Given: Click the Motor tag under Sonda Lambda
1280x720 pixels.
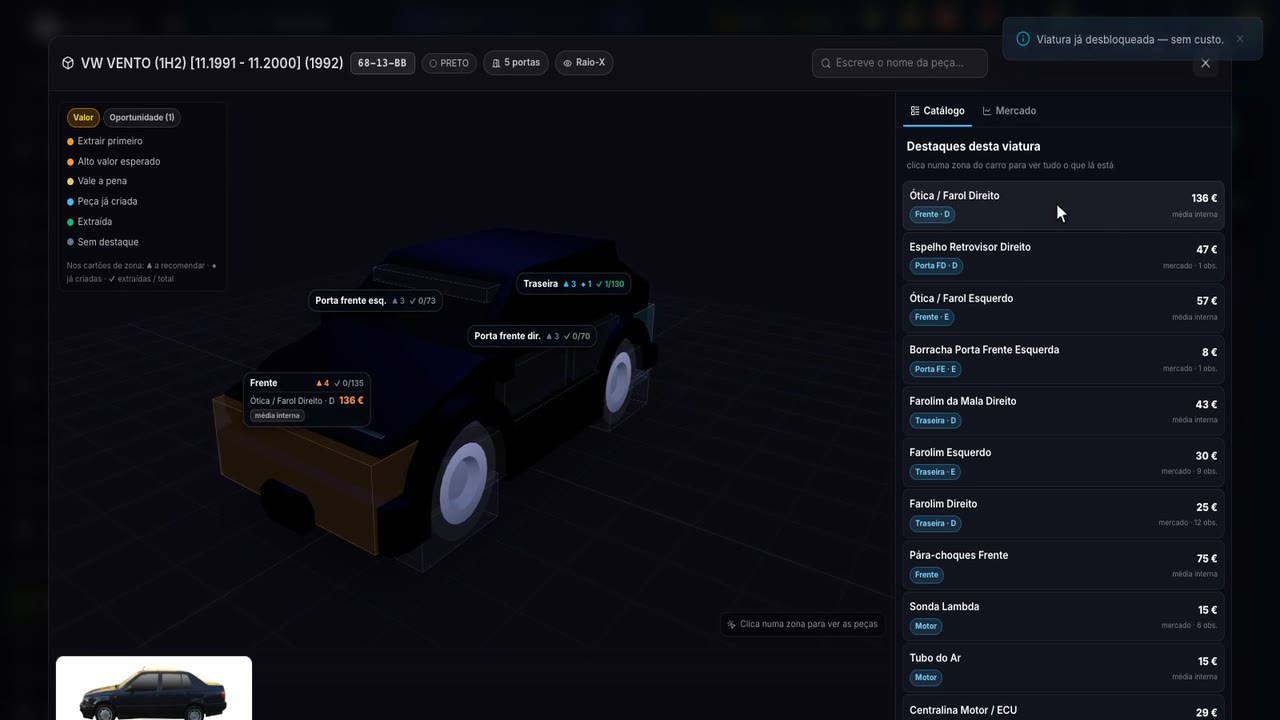Looking at the screenshot, I should [x=926, y=626].
